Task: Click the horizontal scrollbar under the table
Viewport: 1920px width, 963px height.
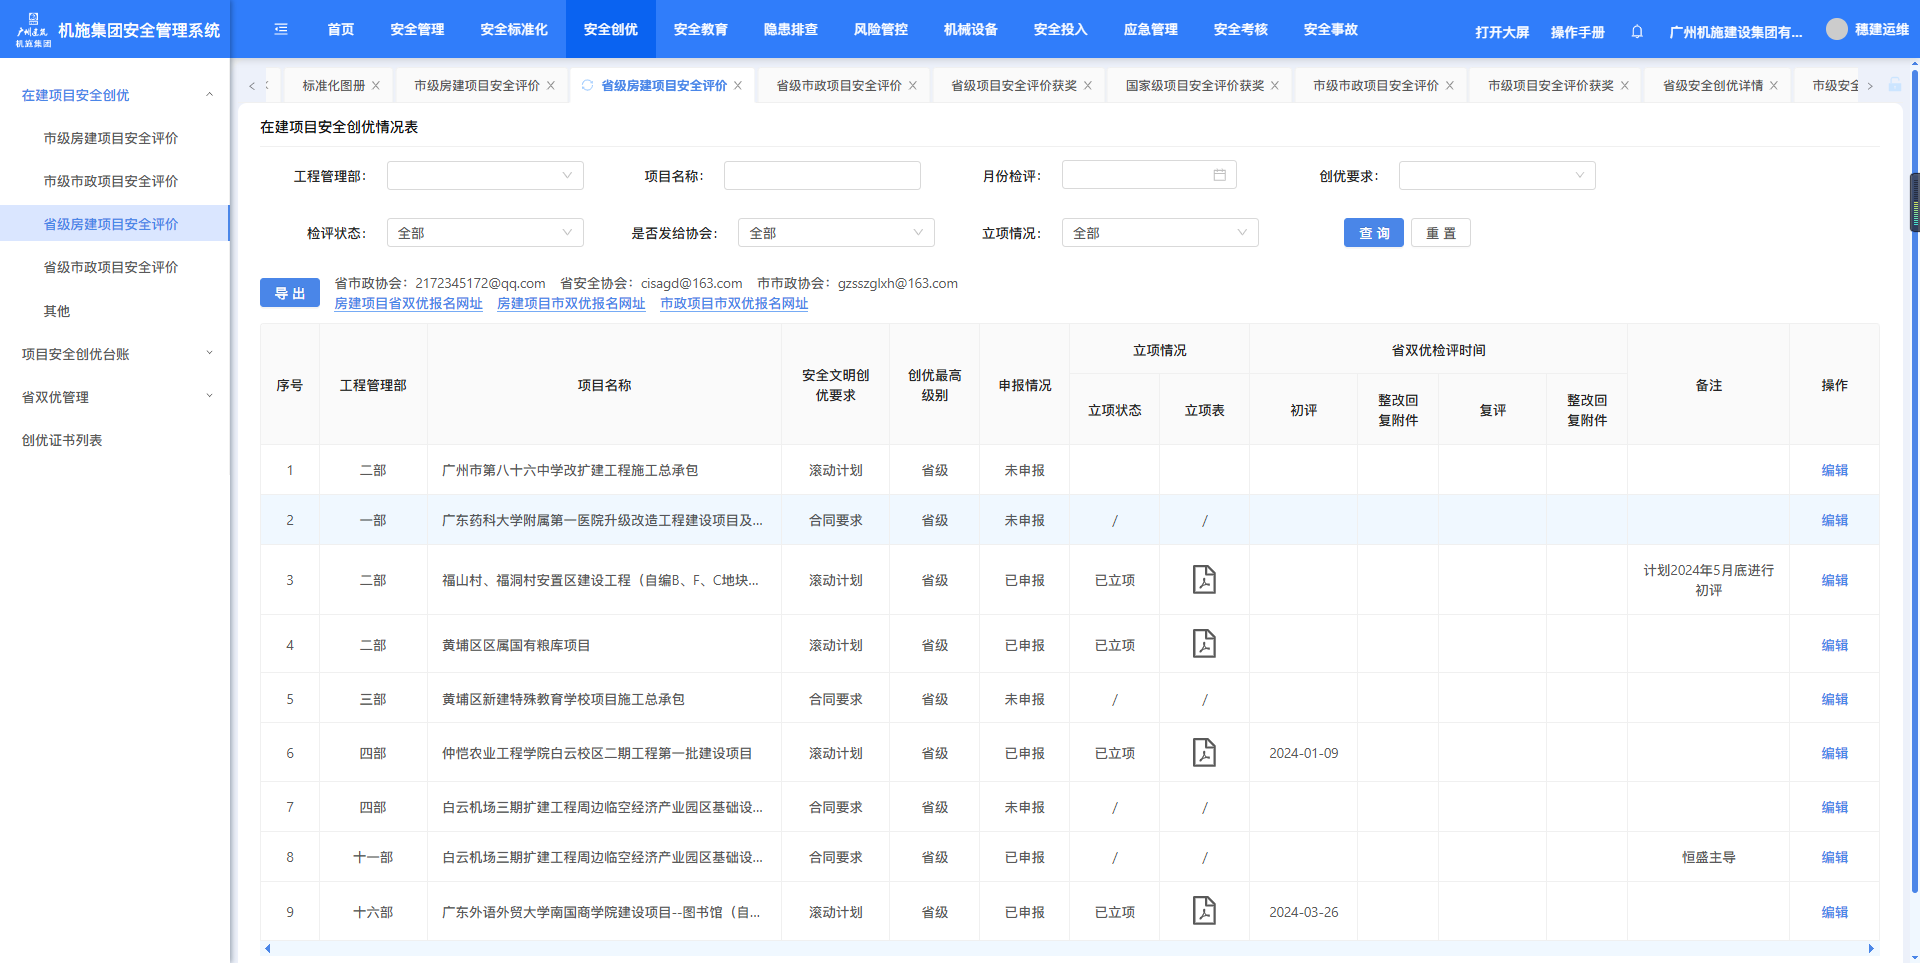Action: click(x=1068, y=948)
